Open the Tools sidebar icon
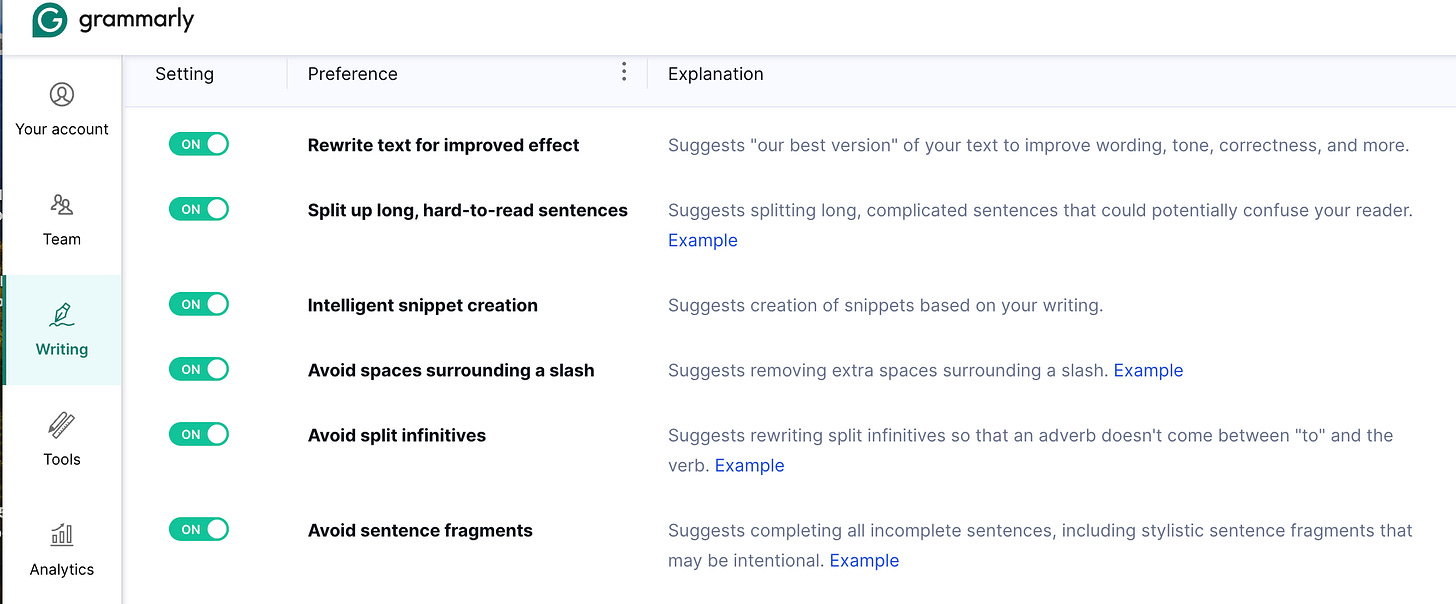The height and width of the screenshot is (604, 1456). tap(62, 424)
